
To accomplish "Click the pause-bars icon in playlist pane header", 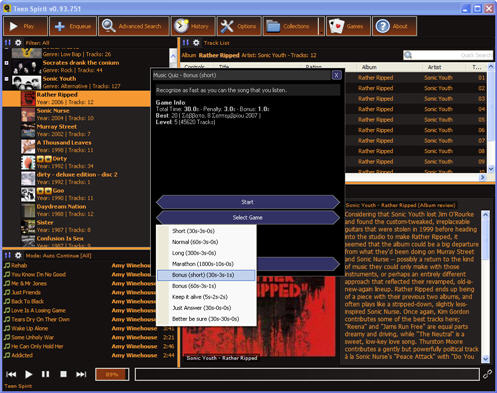I will click(8, 255).
